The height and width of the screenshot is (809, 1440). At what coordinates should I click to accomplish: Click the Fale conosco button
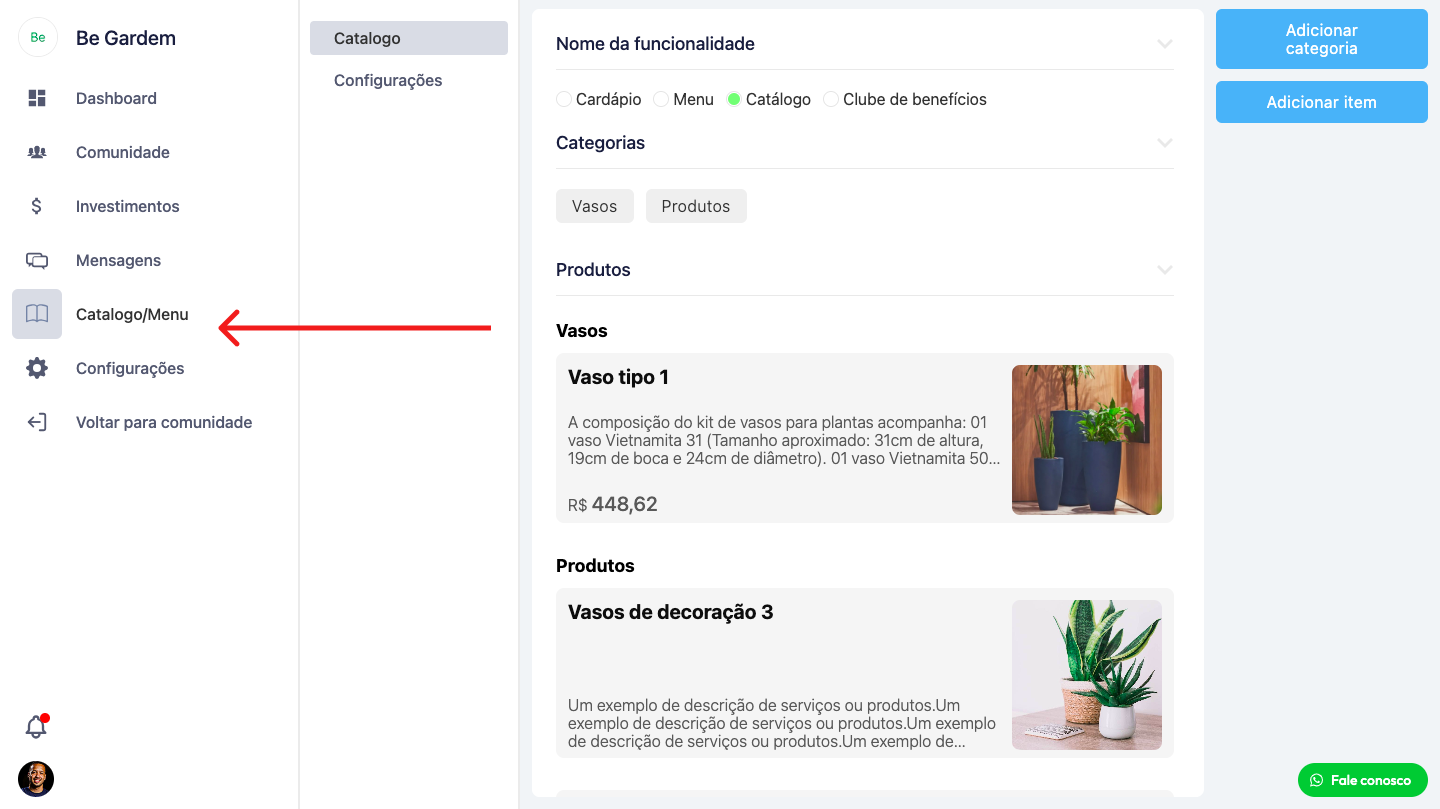(x=1363, y=780)
